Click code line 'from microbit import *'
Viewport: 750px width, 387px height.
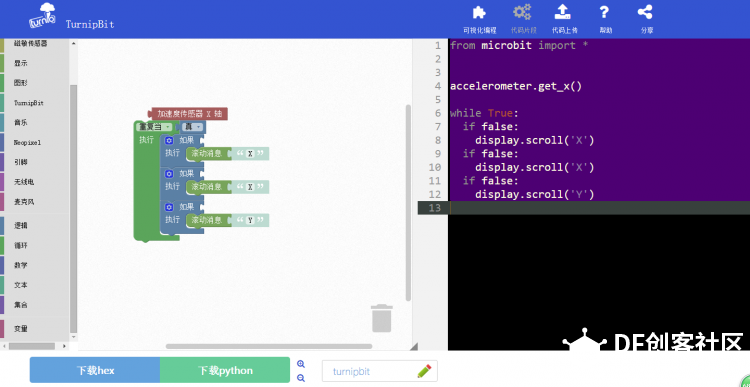[x=519, y=45]
